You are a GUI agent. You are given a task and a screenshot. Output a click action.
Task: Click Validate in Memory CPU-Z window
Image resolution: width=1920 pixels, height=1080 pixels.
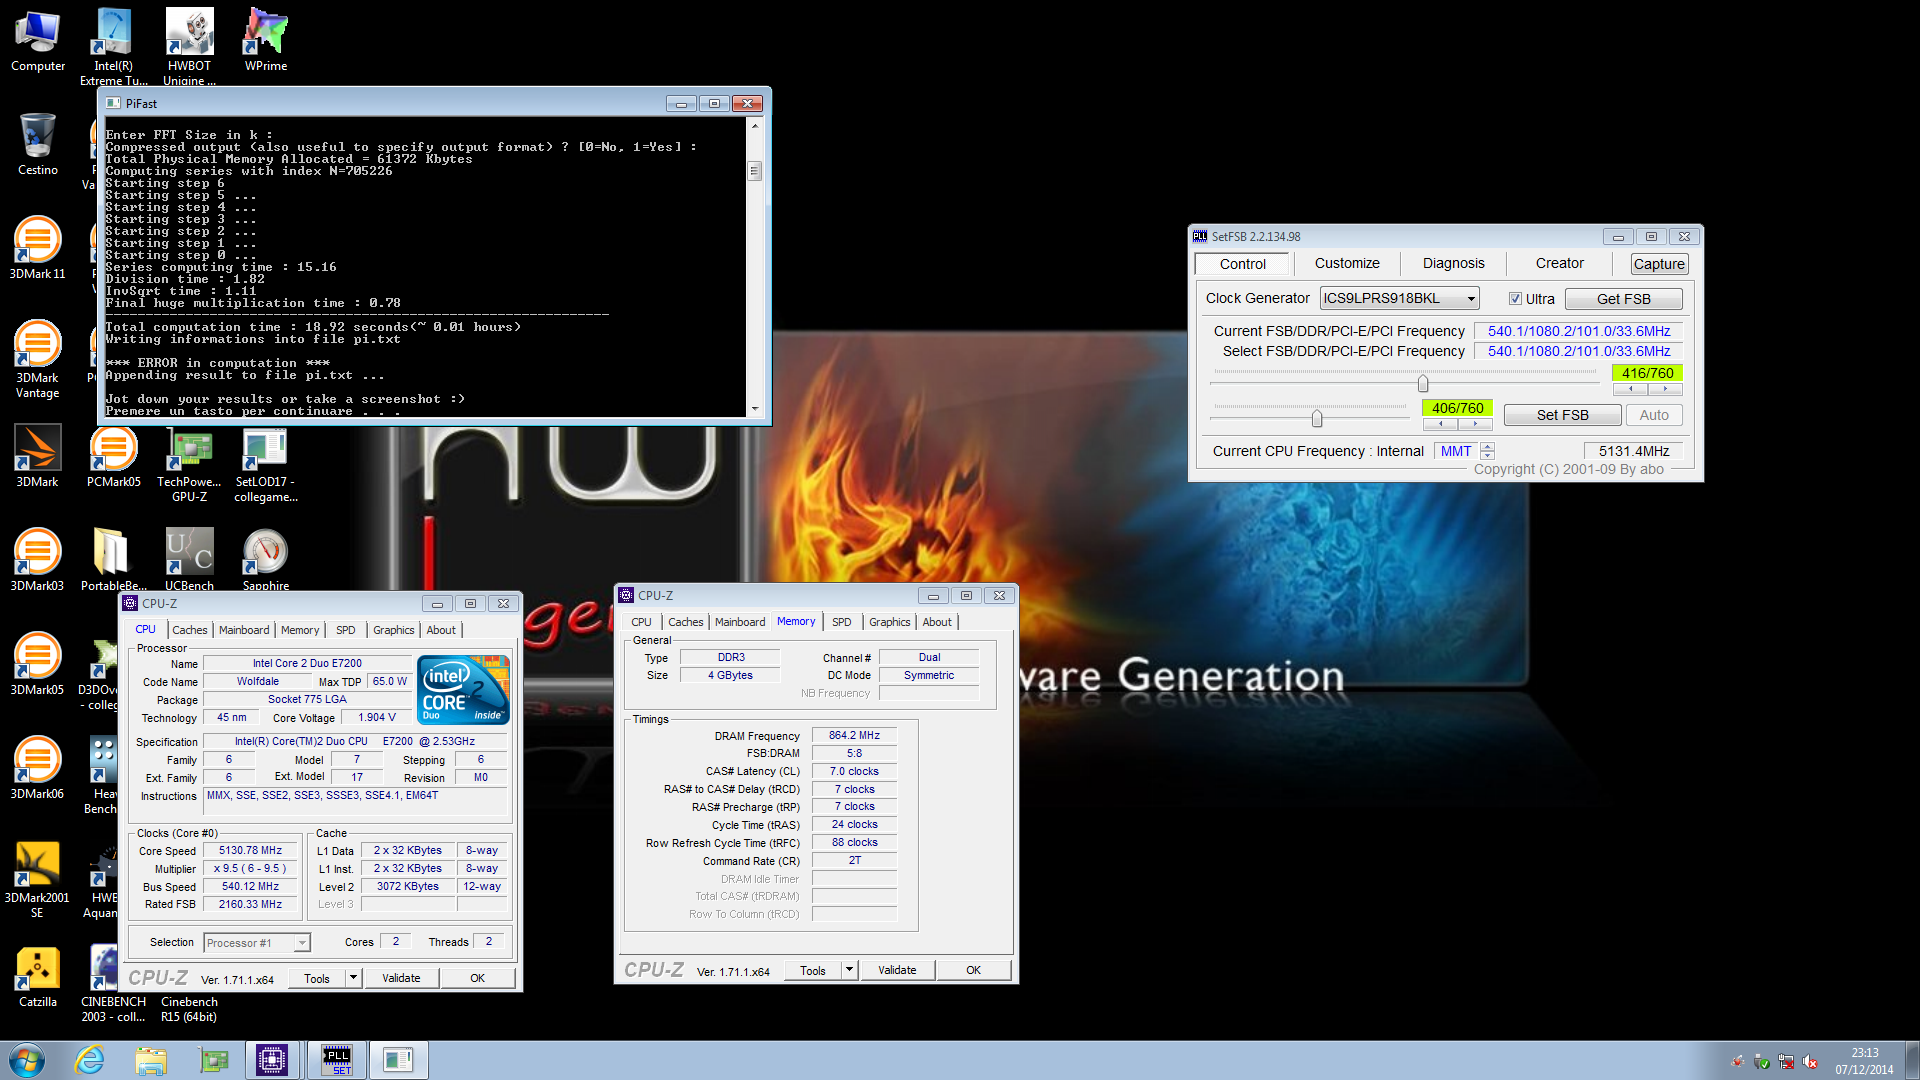[x=897, y=970]
